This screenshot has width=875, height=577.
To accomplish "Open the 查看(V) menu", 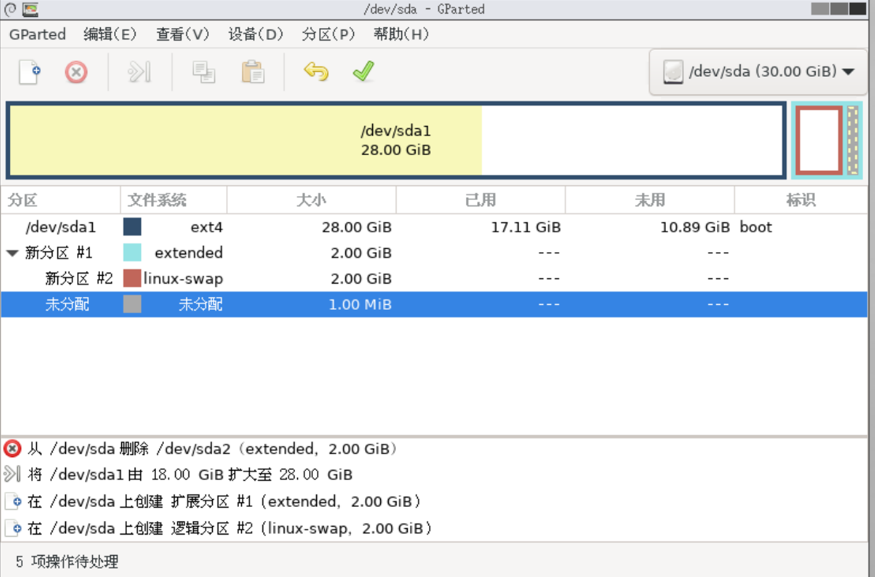I will coord(182,35).
